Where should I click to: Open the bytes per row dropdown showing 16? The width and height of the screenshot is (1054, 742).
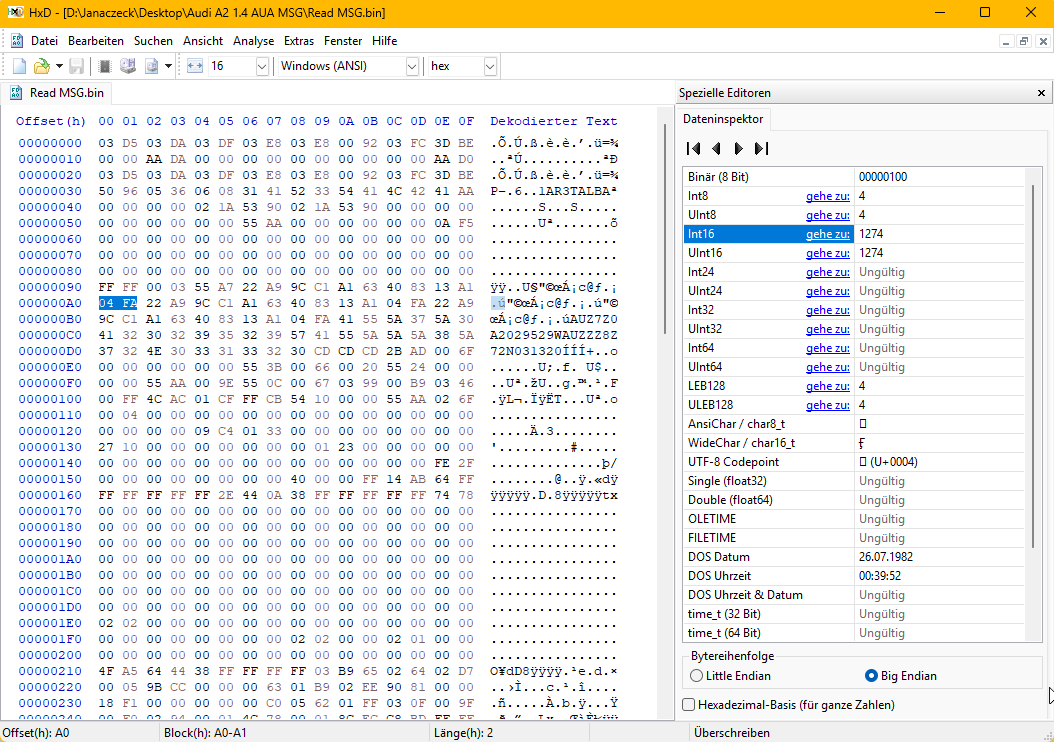[x=262, y=66]
